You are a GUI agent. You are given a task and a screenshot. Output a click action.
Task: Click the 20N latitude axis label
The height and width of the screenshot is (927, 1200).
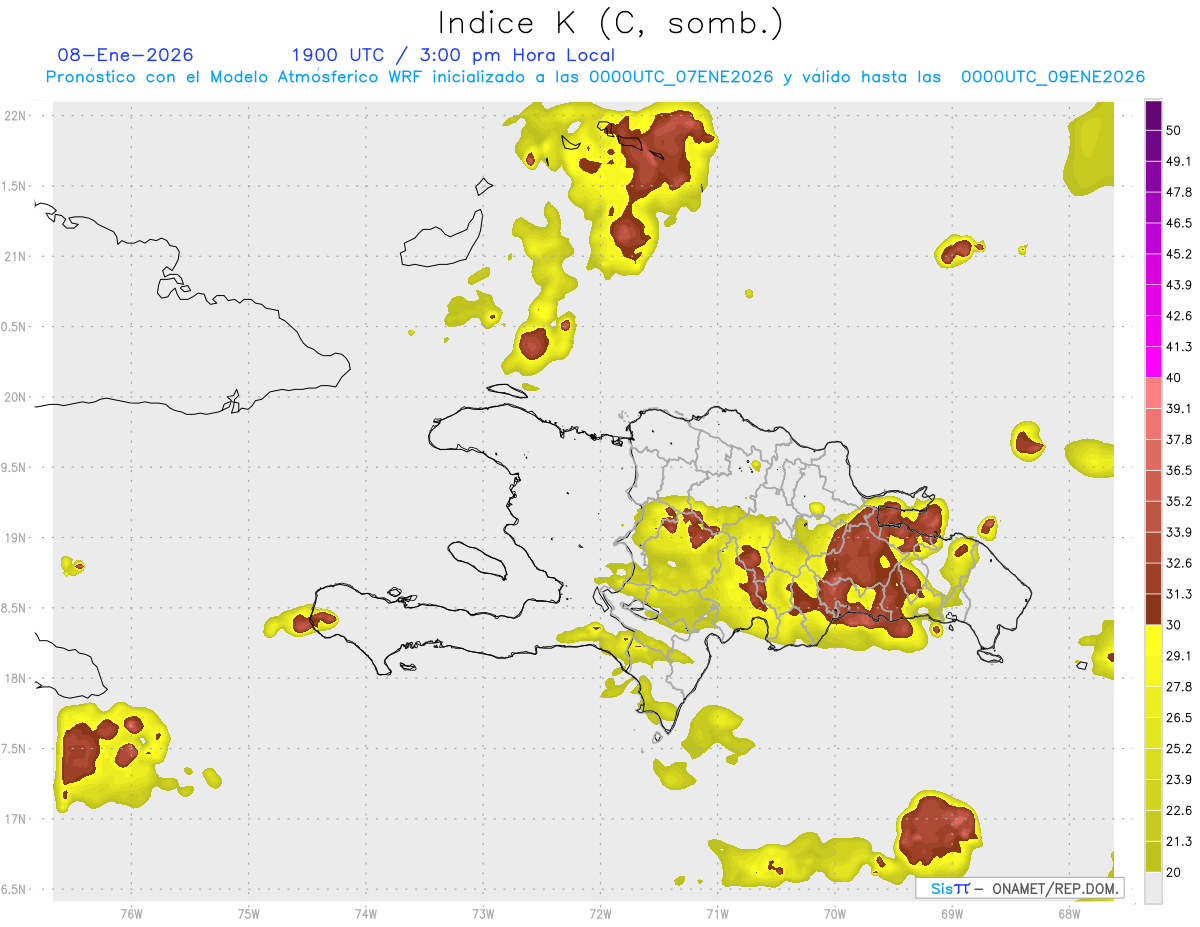16,397
